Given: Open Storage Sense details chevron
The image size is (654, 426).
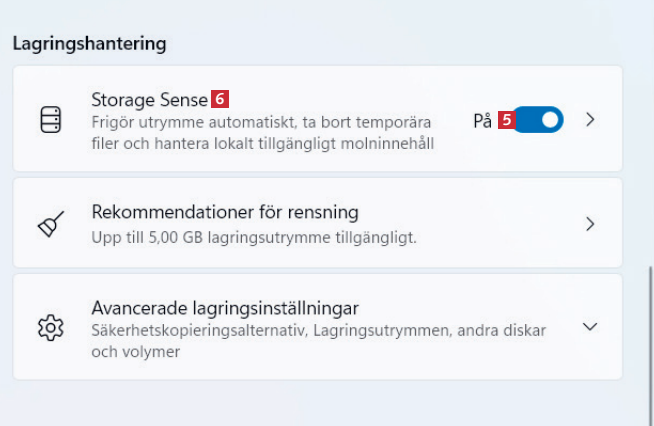Looking at the screenshot, I should (x=590, y=120).
